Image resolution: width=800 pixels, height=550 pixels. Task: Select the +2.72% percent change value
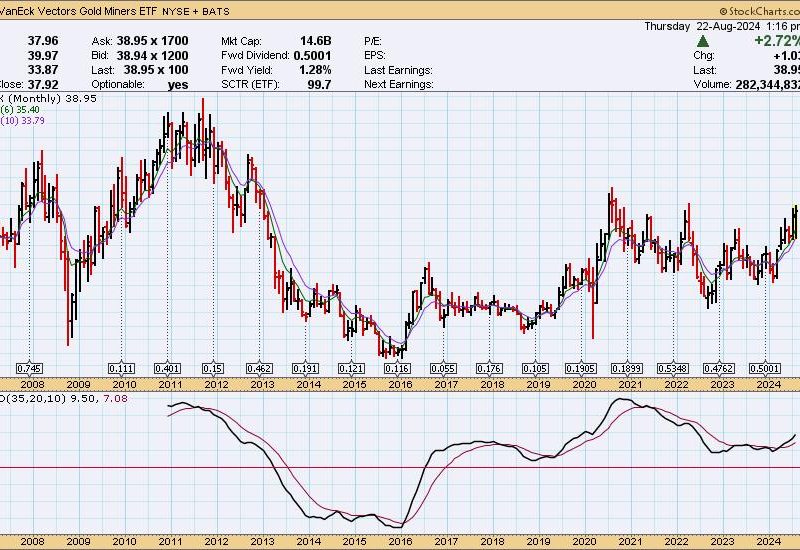click(777, 41)
